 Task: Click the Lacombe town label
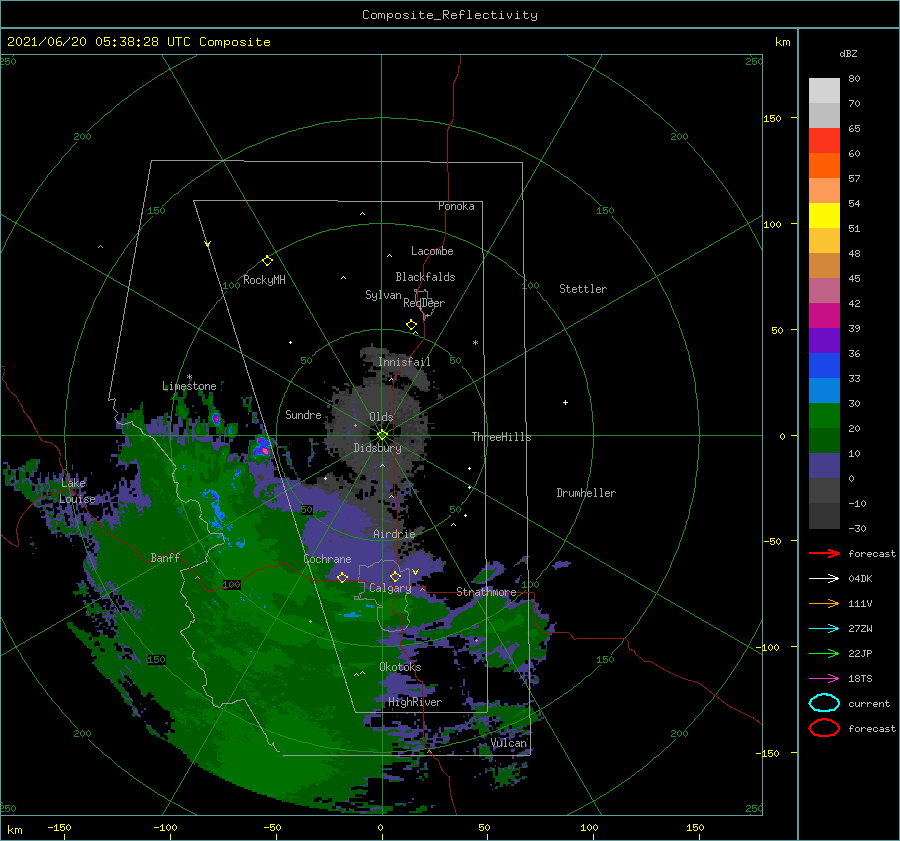point(432,251)
